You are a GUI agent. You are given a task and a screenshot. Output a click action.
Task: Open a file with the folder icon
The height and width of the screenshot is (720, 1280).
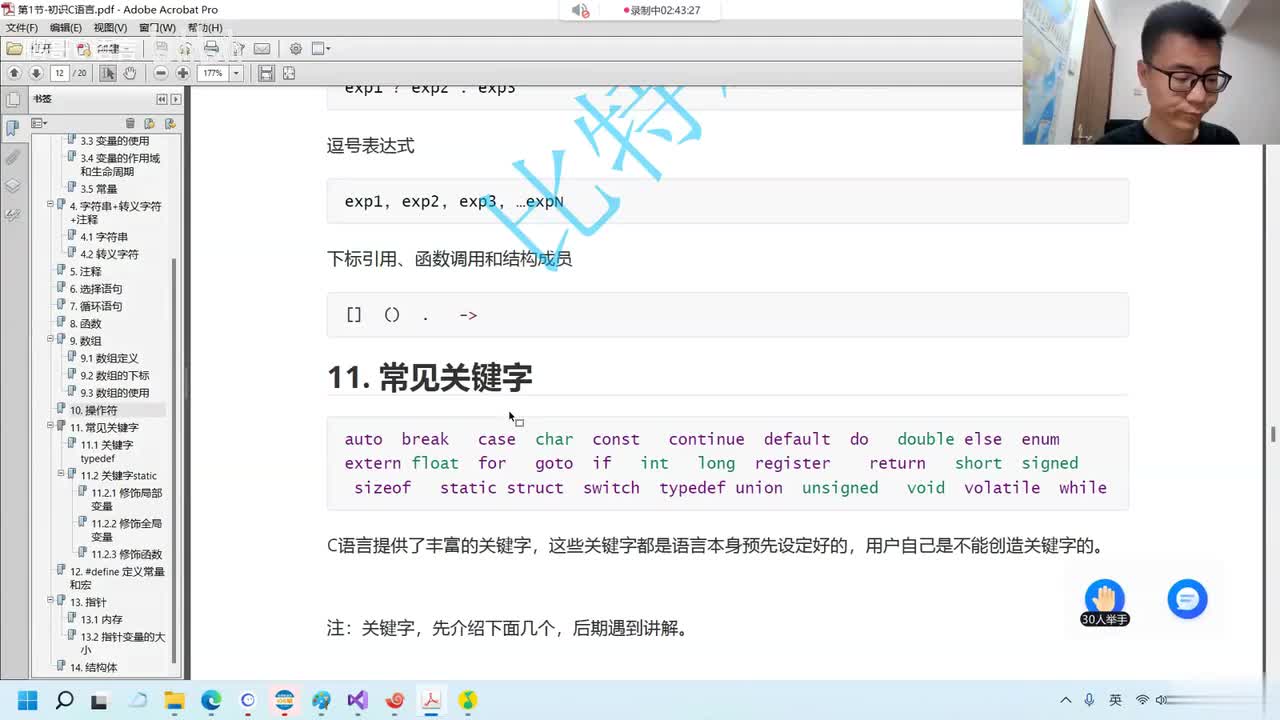tap(14, 48)
